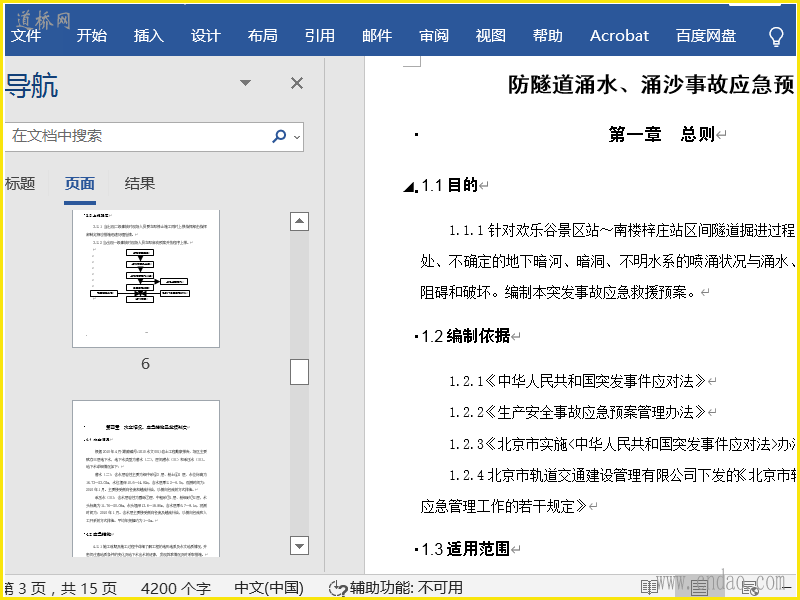The image size is (800, 600).
Task: Click the line starting 1.2.3《北京市实施
Action: tap(622, 444)
